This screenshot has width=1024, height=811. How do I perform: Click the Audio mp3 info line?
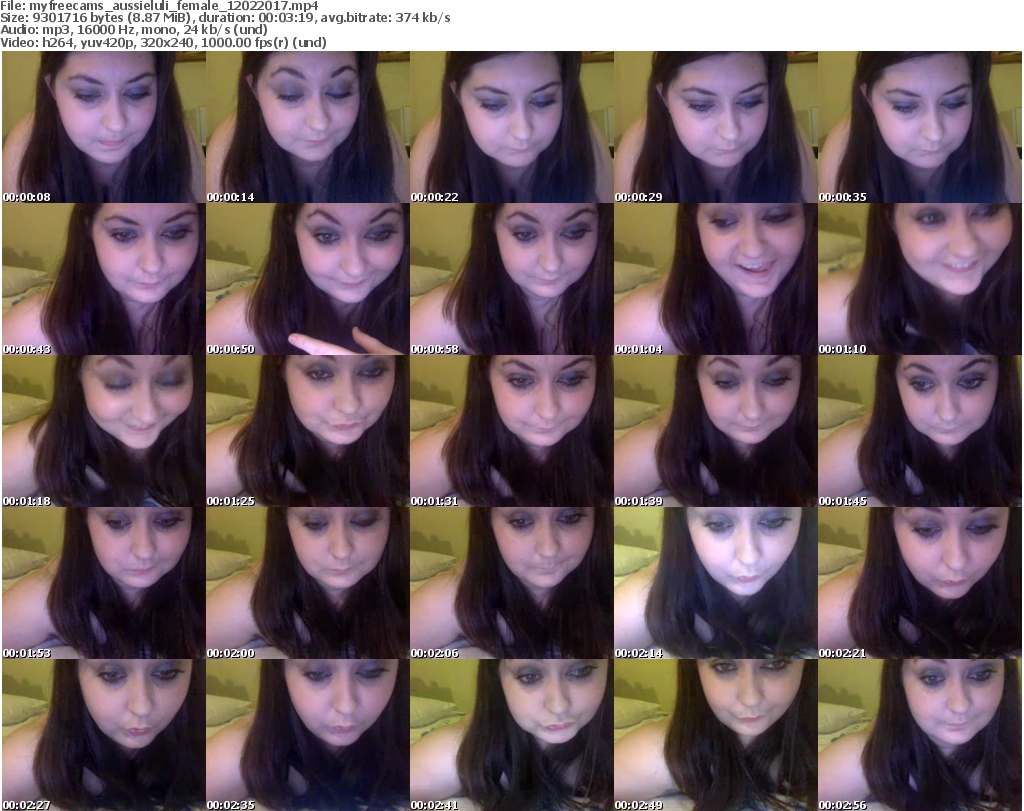pyautogui.click(x=134, y=30)
